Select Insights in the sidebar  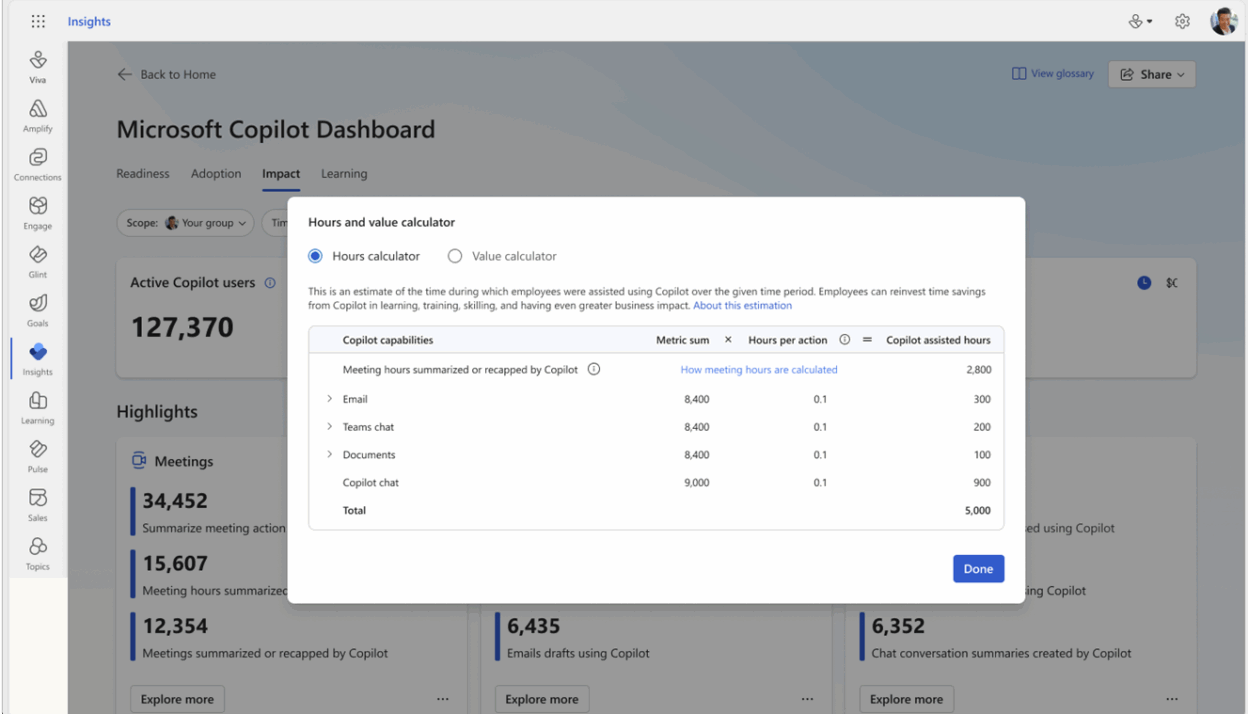[38, 359]
